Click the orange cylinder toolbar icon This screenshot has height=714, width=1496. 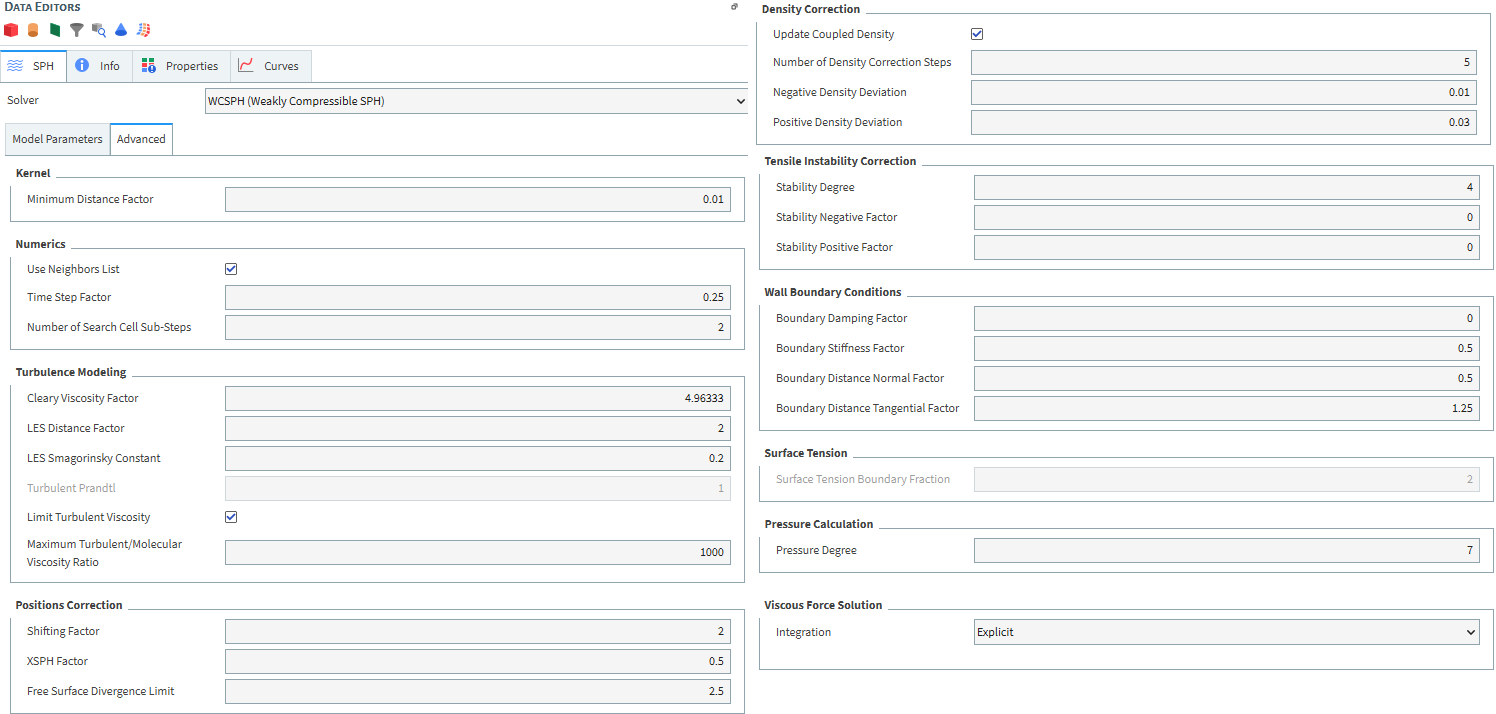[33, 30]
